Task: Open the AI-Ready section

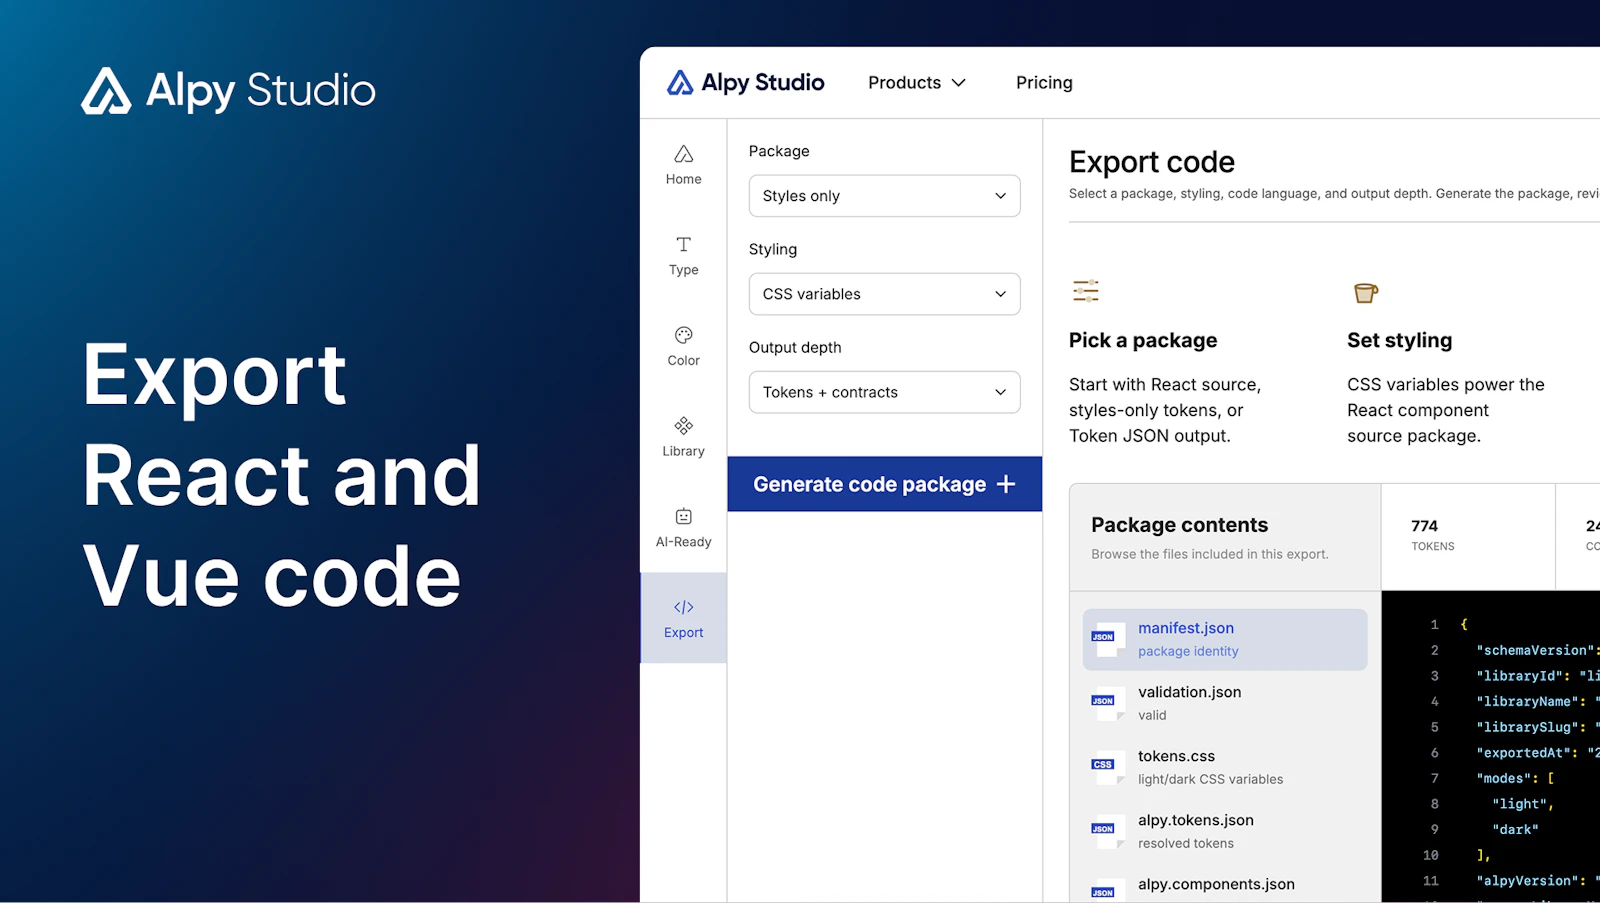Action: [684, 528]
